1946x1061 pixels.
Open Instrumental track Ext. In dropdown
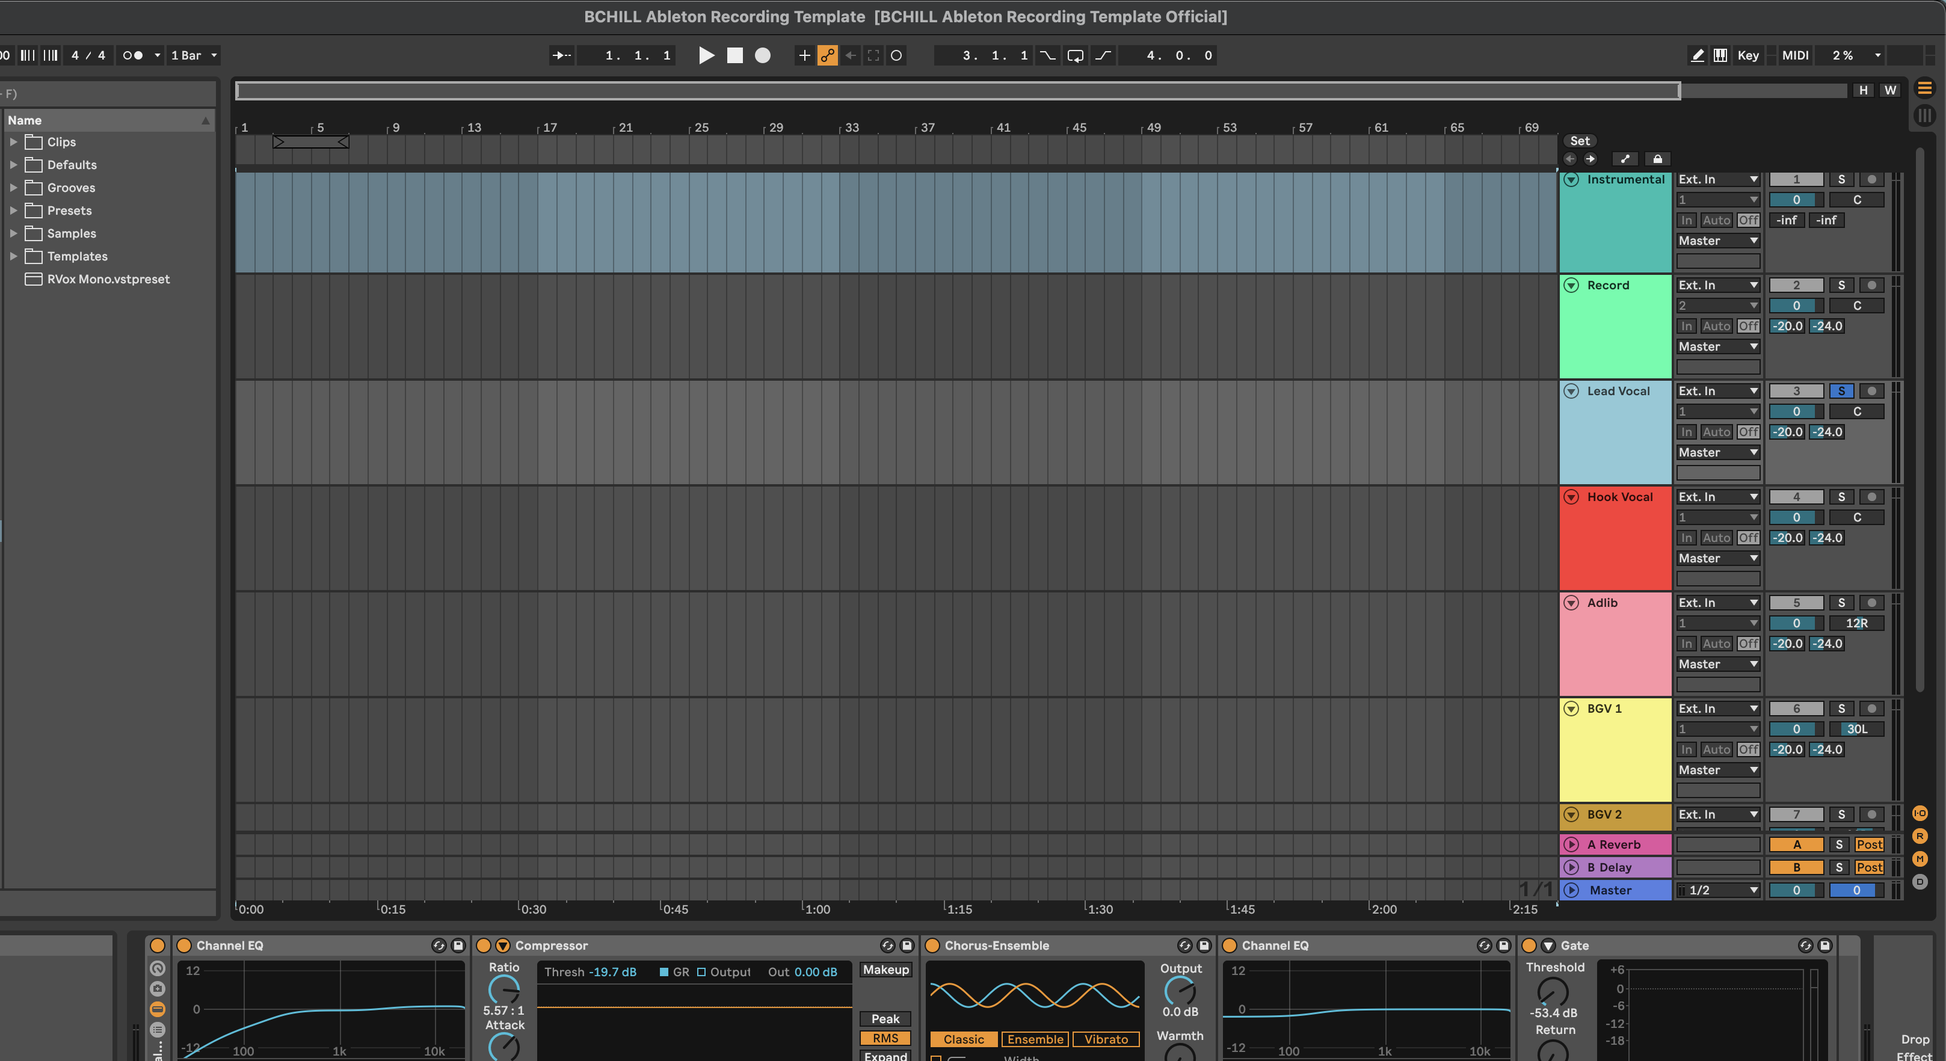coord(1717,180)
